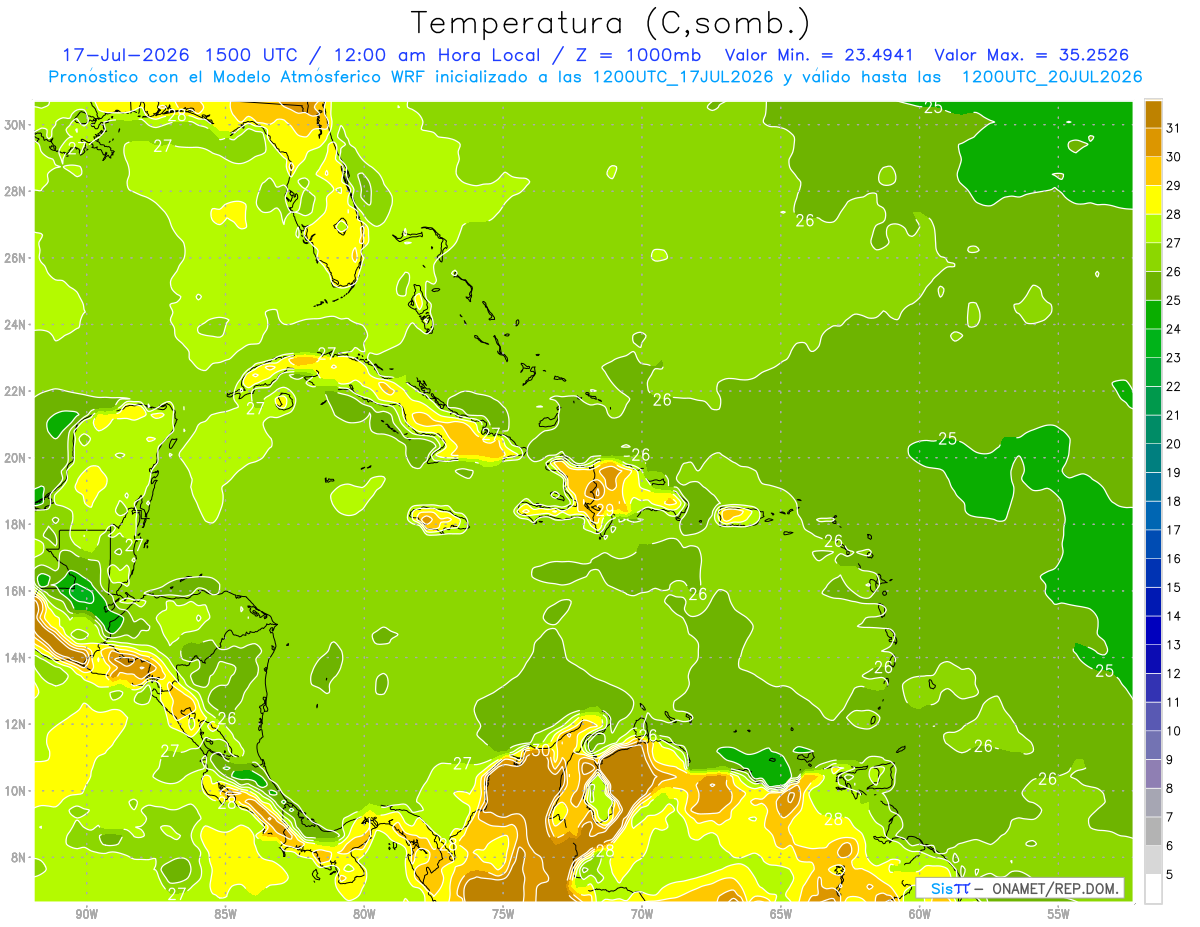Click the green swatch between scale labels 23 and 24
Screen dimensions: 1200x927
click(x=1153, y=343)
